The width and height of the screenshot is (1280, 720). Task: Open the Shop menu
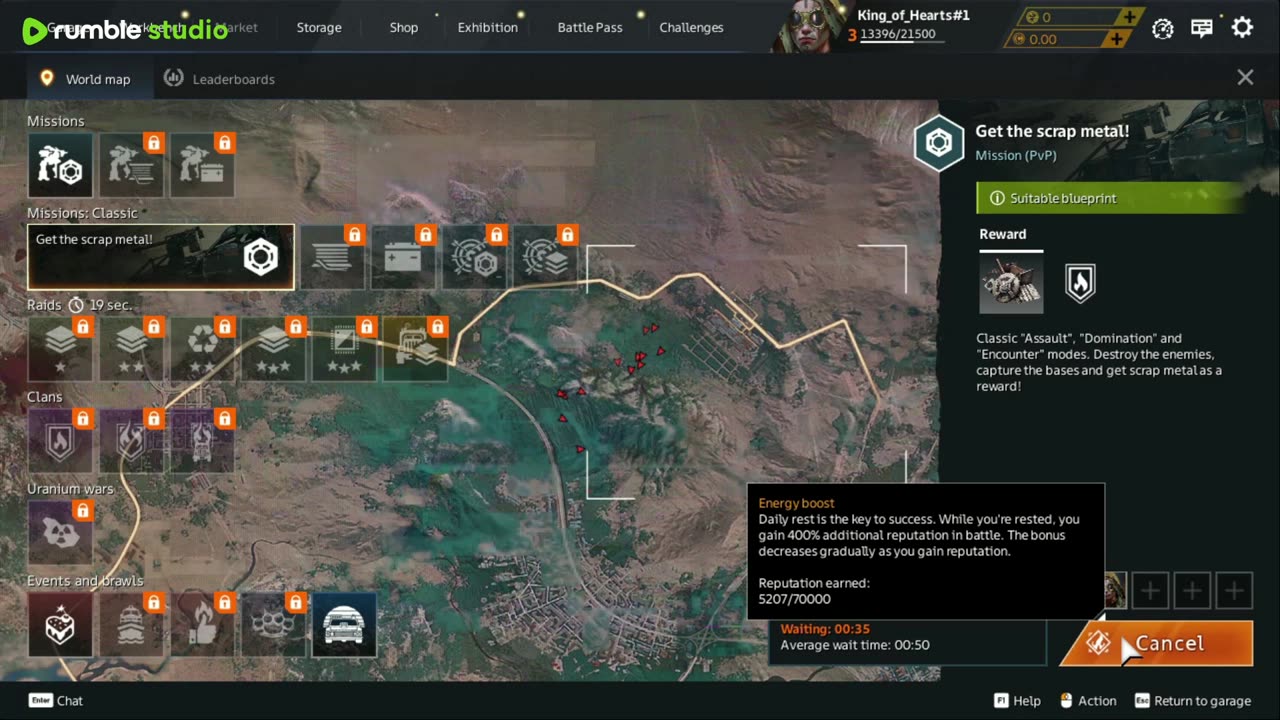(404, 27)
